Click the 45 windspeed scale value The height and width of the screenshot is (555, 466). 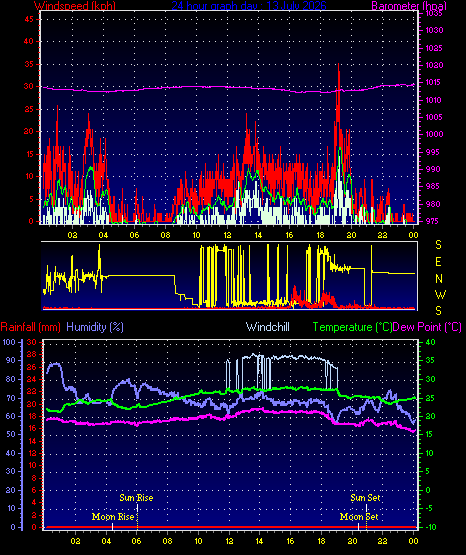coord(29,19)
